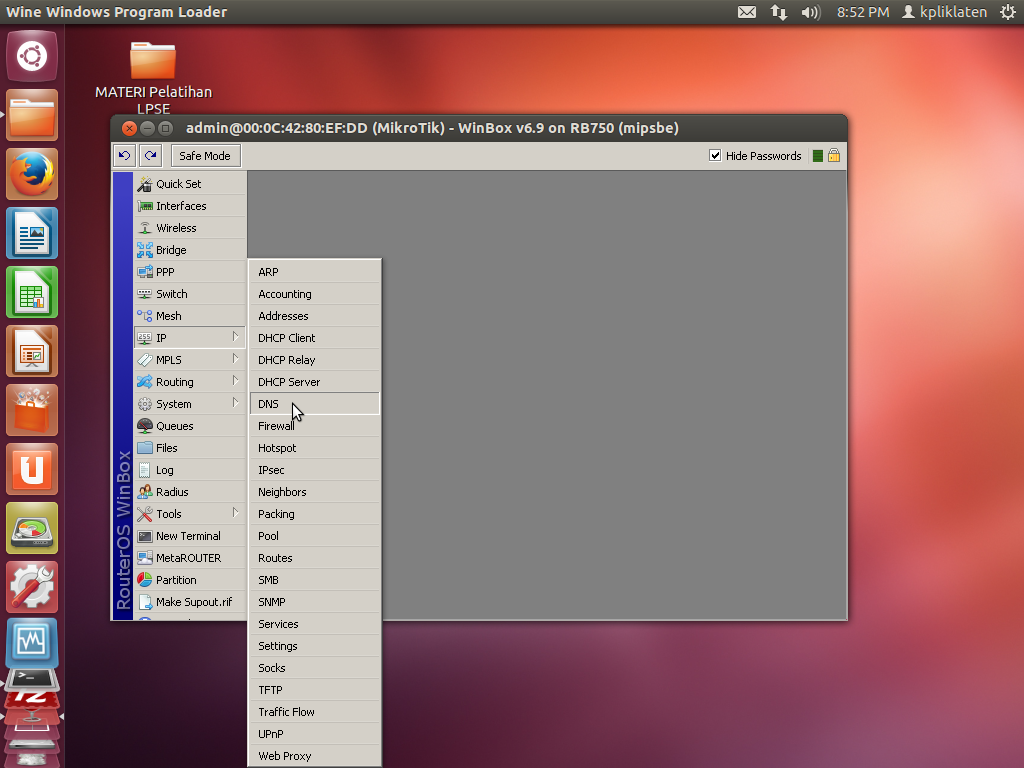The image size is (1024, 768).
Task: Click the kpliklaten user menu in top panel
Action: [944, 12]
